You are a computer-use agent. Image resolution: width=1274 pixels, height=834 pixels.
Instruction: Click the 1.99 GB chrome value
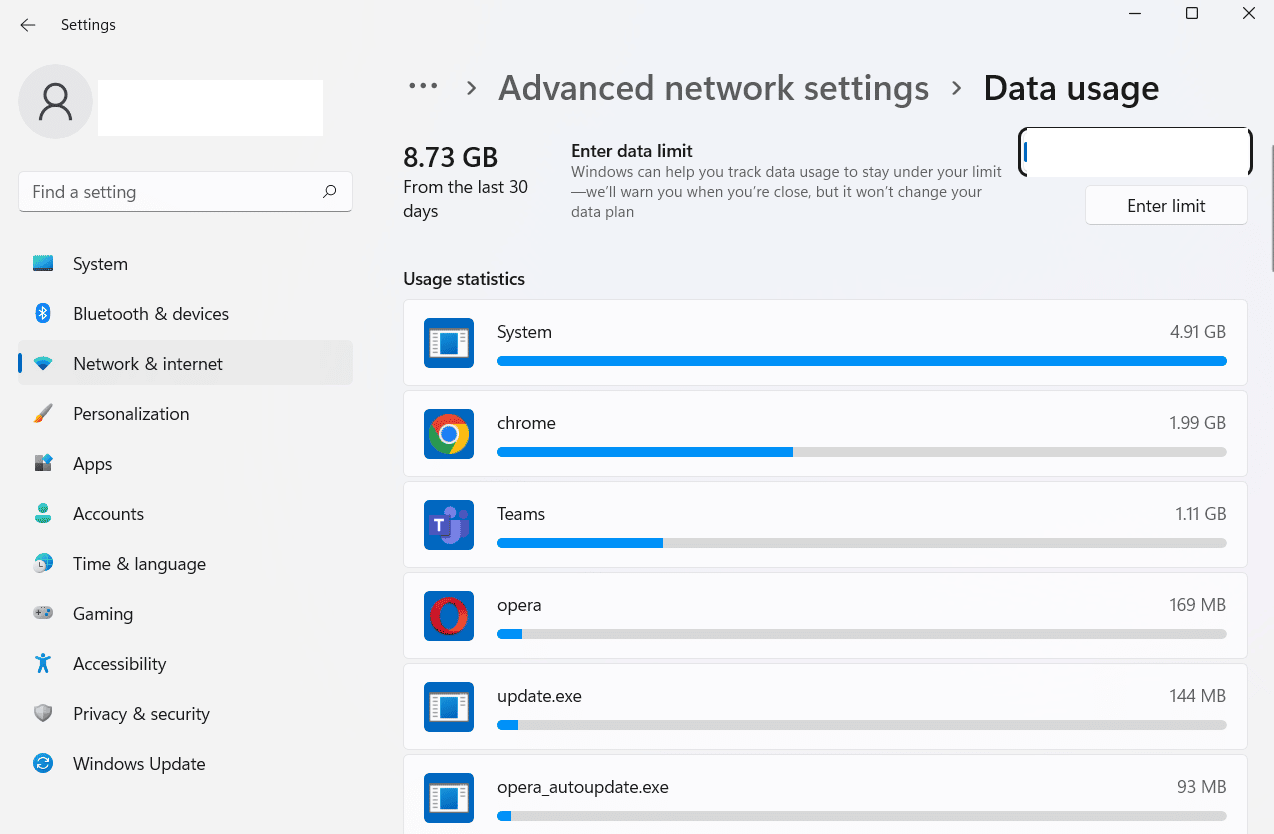[x=1198, y=423]
